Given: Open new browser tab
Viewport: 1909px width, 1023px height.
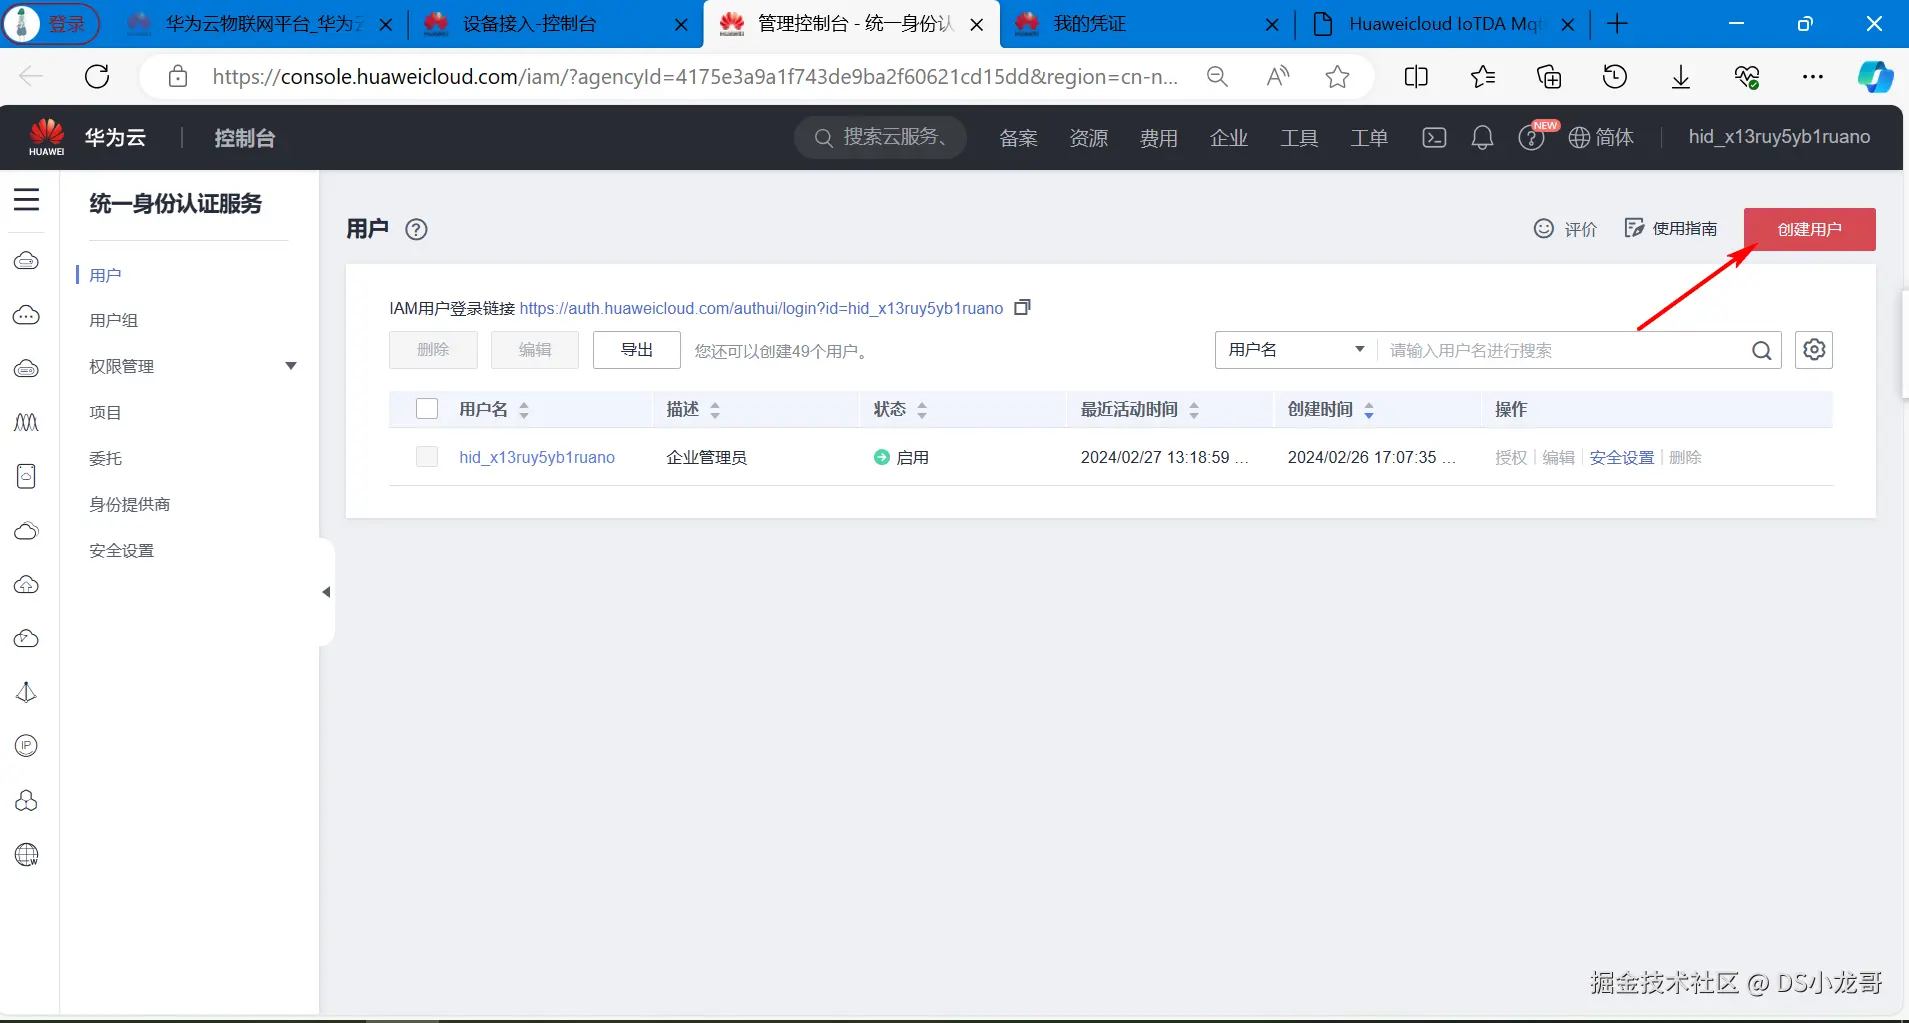Looking at the screenshot, I should click(1617, 24).
